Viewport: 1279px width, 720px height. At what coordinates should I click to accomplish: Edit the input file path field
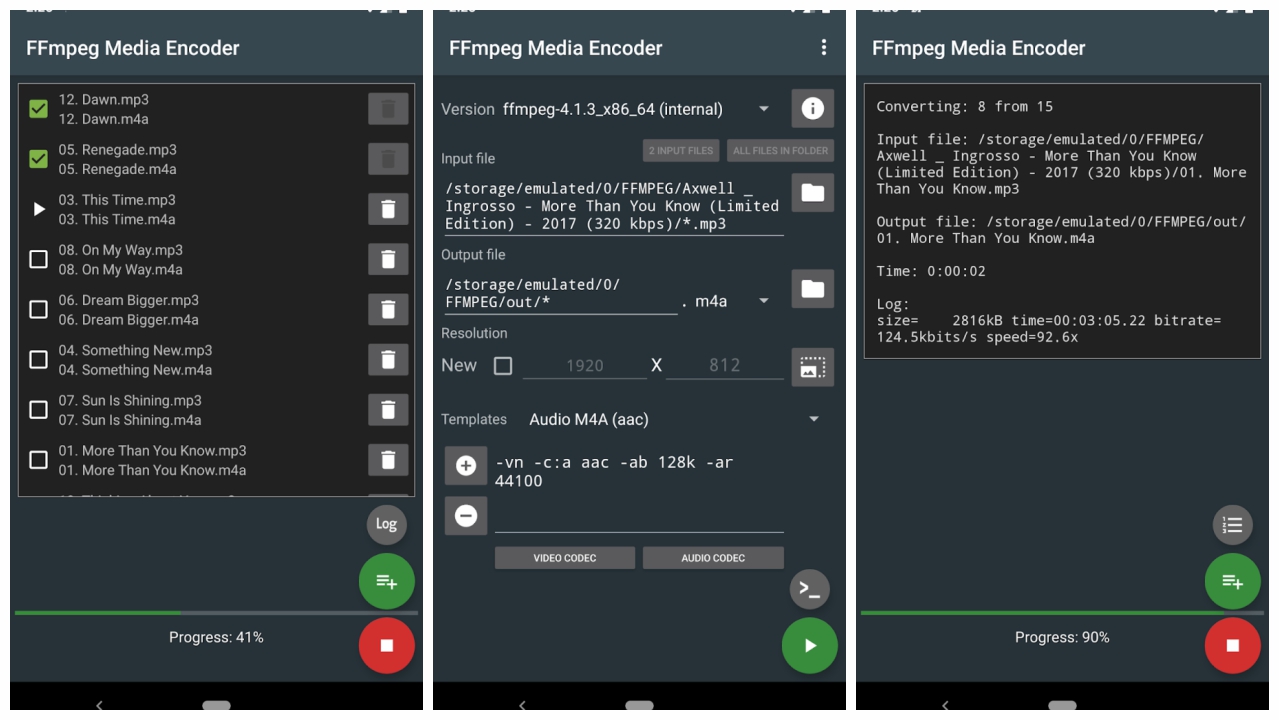614,206
